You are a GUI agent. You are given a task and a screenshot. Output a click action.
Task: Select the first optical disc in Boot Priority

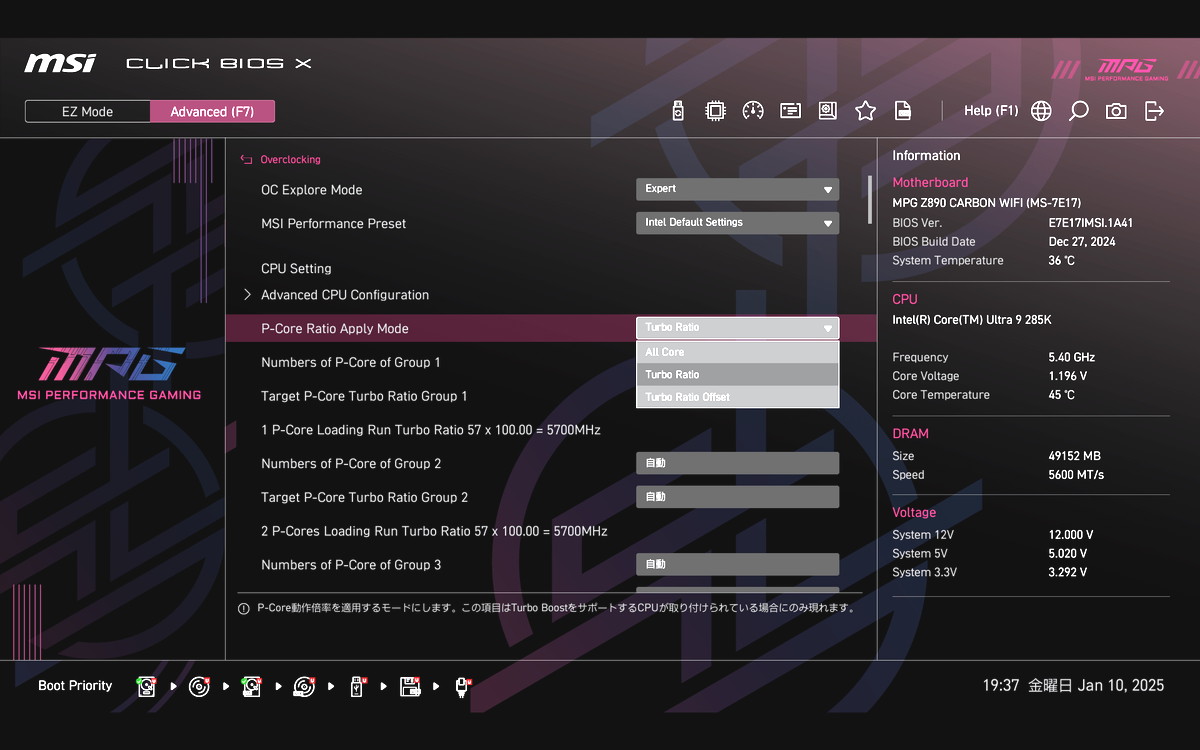(x=199, y=686)
